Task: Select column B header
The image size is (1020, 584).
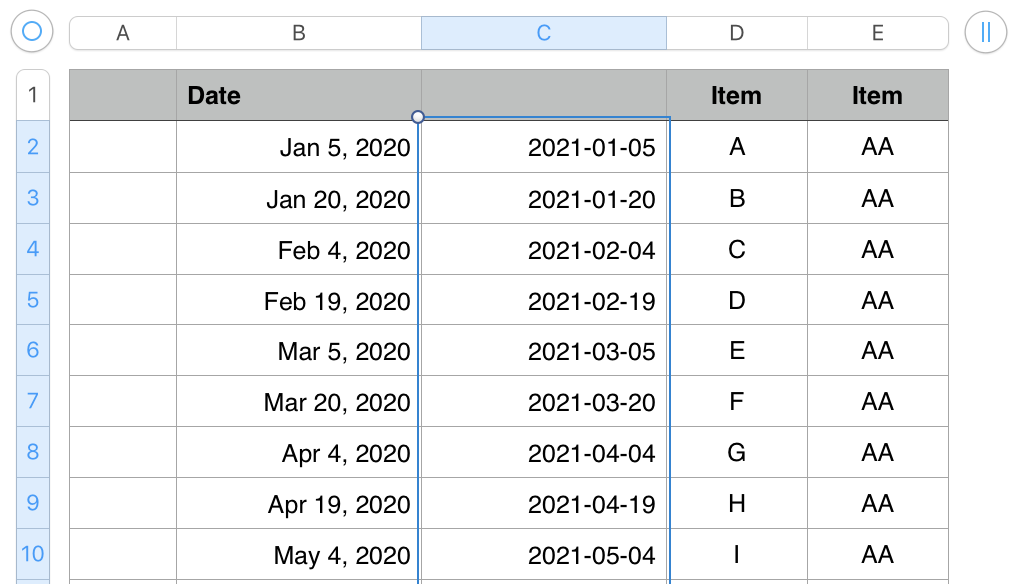Action: 299,33
